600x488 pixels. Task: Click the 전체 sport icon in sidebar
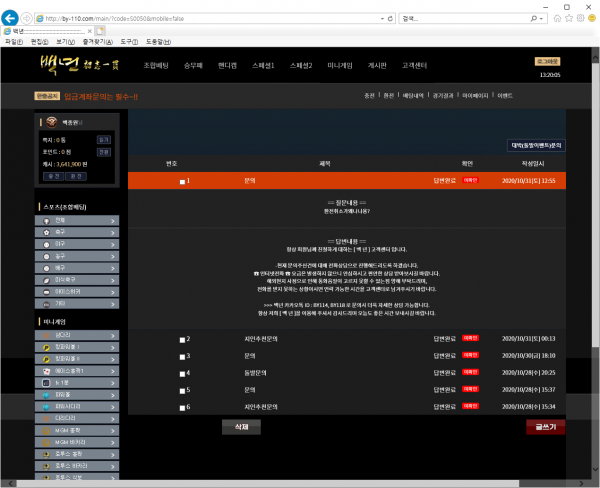(x=46, y=220)
